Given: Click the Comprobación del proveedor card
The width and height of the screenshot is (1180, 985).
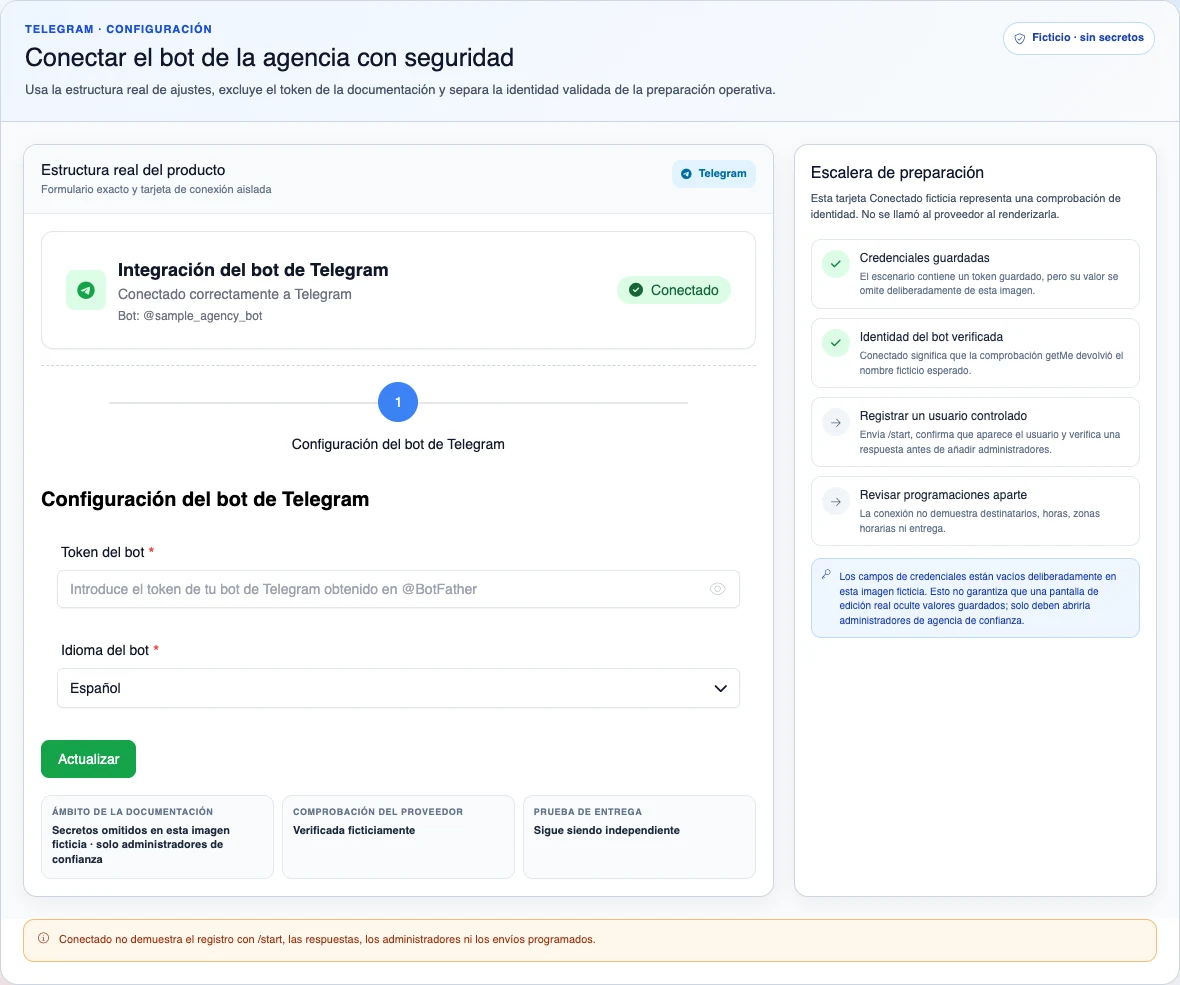Looking at the screenshot, I should tap(398, 837).
